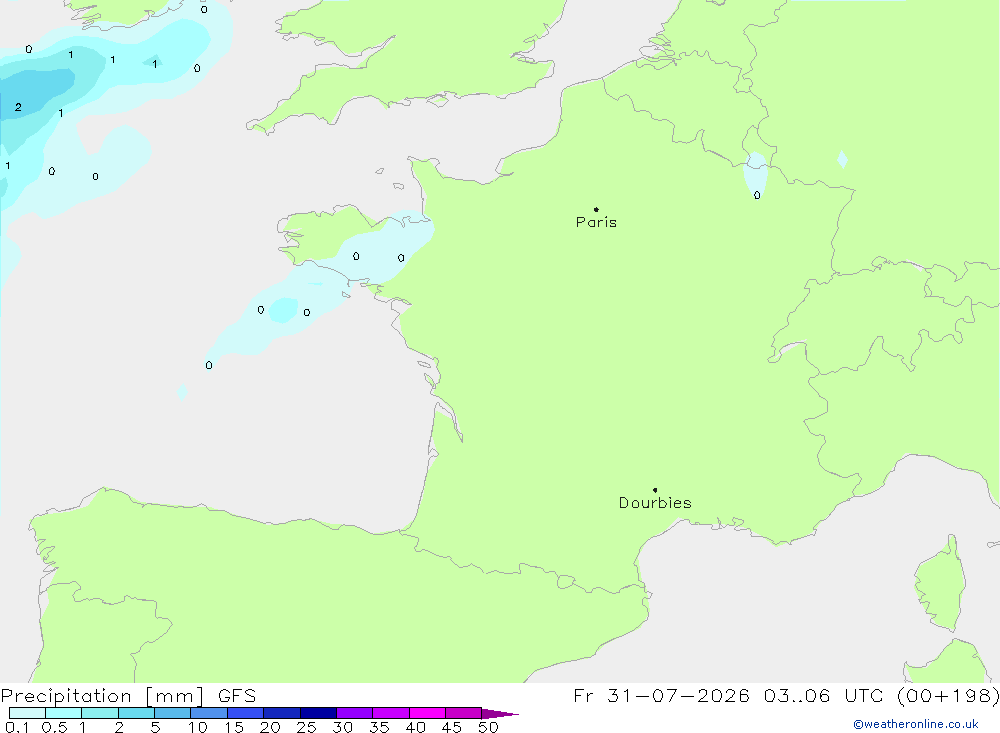Click the "10" legend scale label
This screenshot has height=733, width=1000.
point(198,727)
